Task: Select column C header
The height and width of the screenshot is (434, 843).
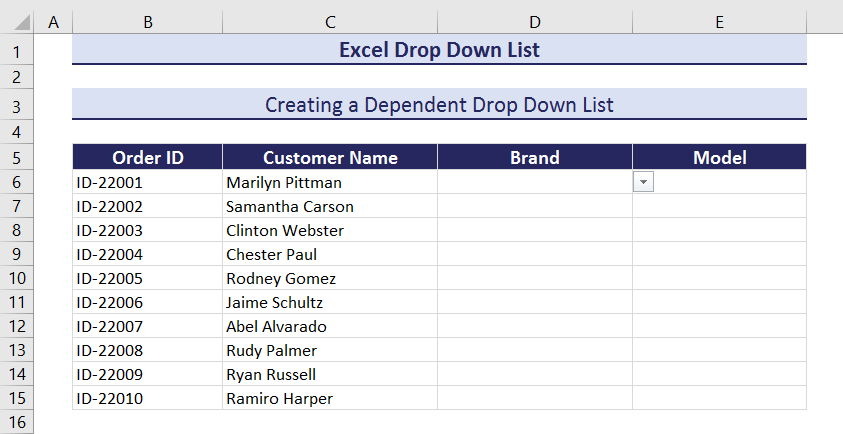Action: [x=329, y=22]
